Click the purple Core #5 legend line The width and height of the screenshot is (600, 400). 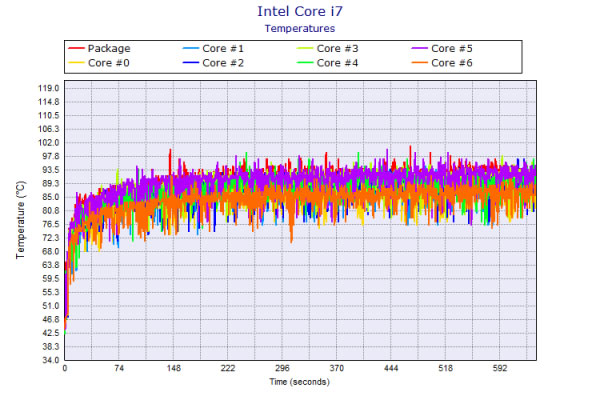[419, 48]
